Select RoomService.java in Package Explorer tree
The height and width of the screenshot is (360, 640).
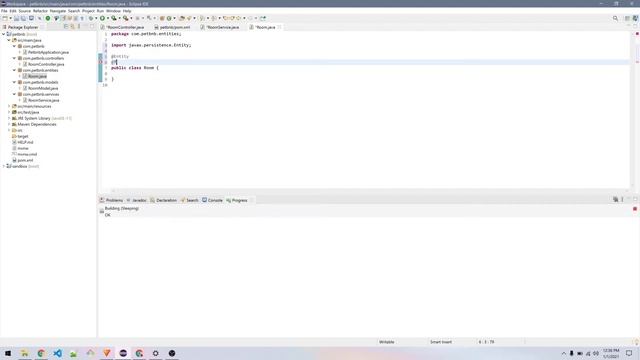[43, 100]
